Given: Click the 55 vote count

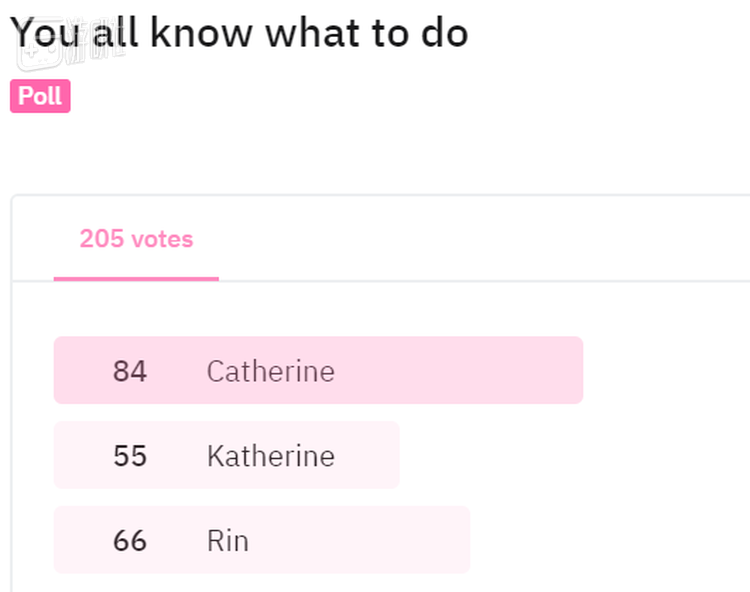Looking at the screenshot, I should [x=130, y=456].
